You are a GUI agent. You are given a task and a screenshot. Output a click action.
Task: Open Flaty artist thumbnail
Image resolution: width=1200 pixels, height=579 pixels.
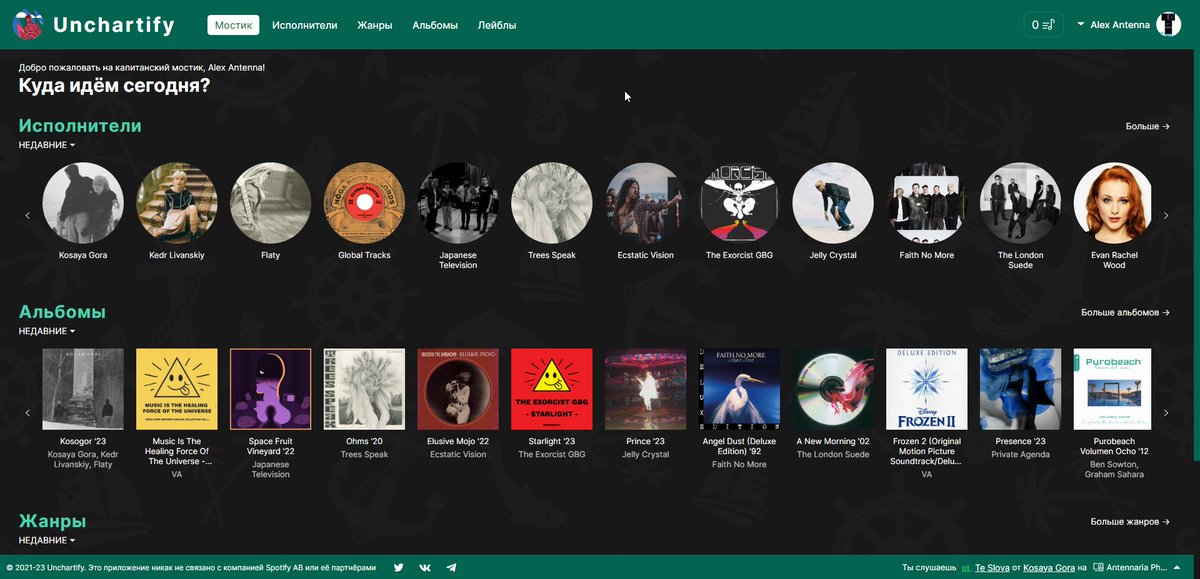coord(271,203)
